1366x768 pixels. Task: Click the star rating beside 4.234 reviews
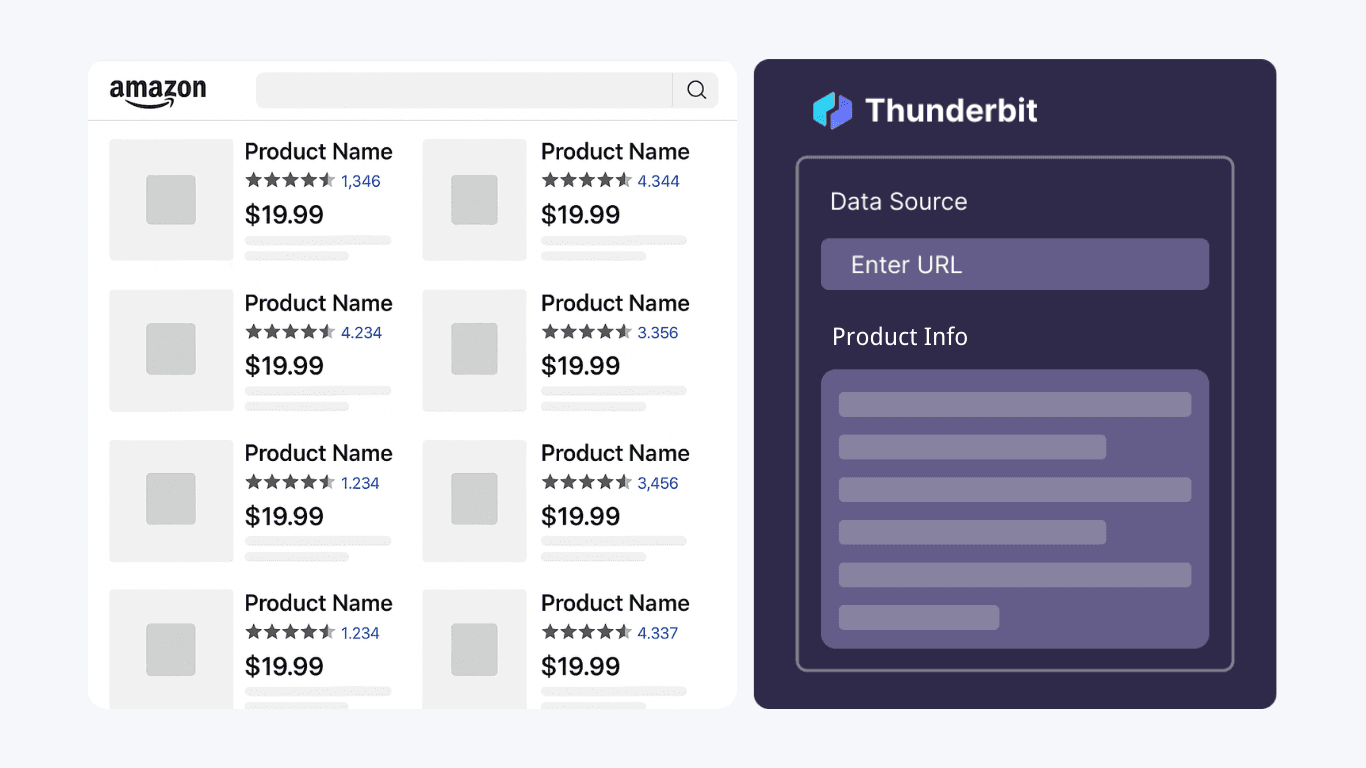[x=290, y=332]
